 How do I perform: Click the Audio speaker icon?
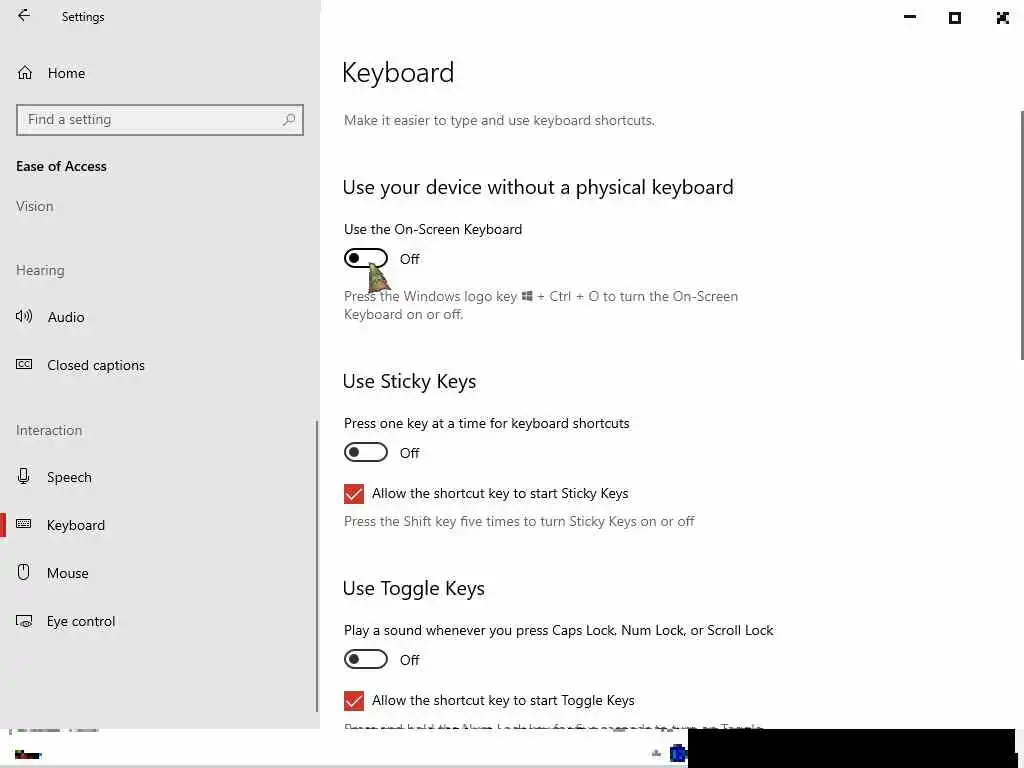(x=24, y=317)
